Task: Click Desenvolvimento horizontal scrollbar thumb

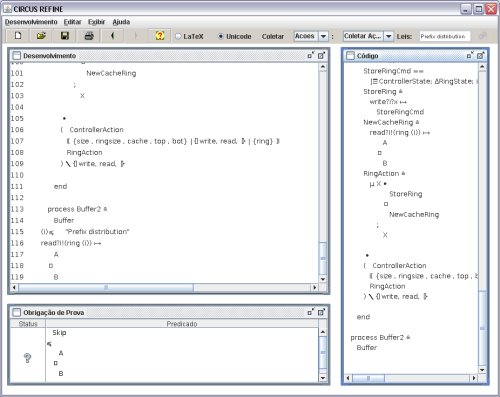Action: pyautogui.click(x=106, y=287)
